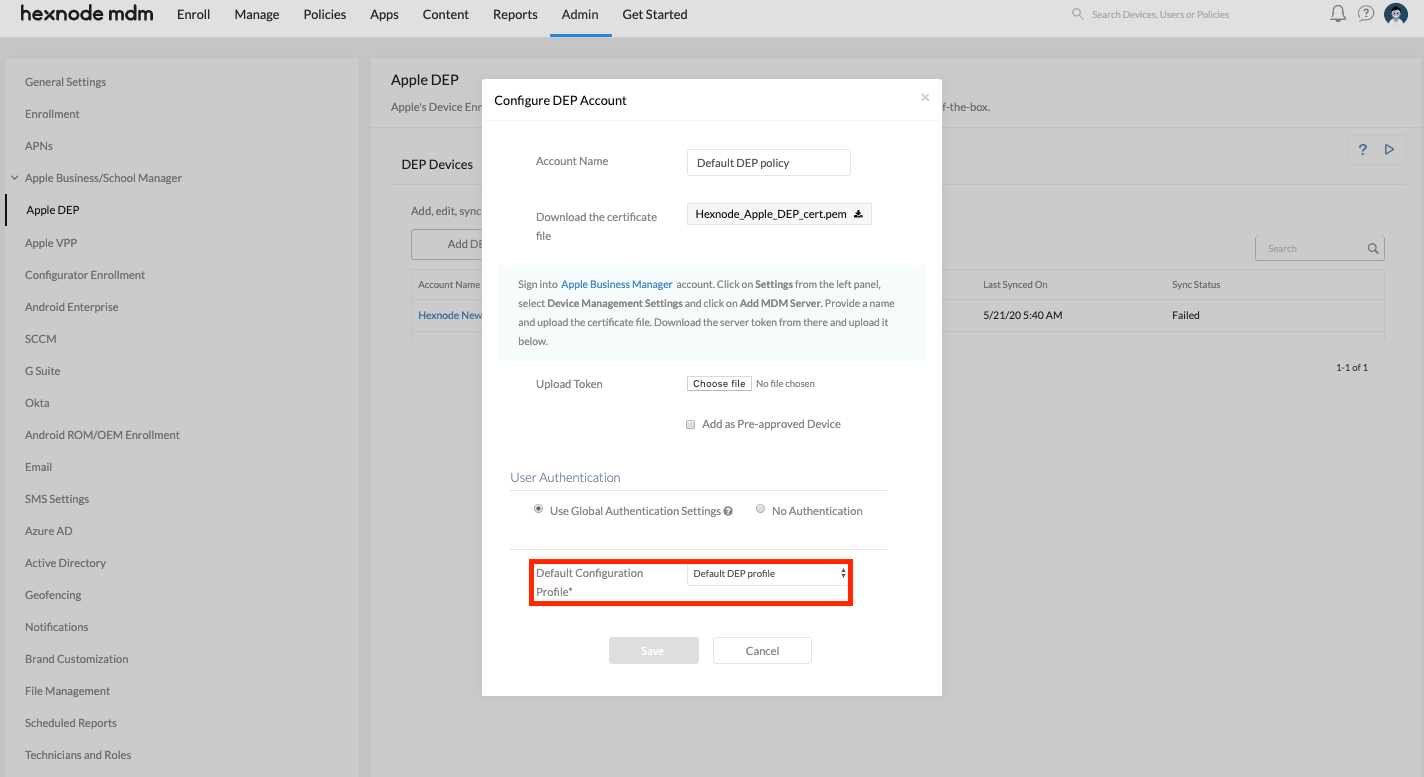The width and height of the screenshot is (1424, 777).
Task: Click the play video icon on Apple DEP page
Action: pyautogui.click(x=1389, y=150)
